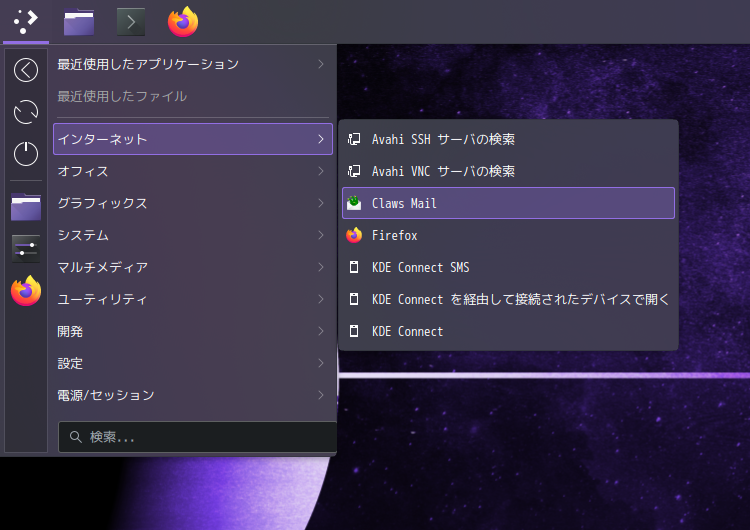Click the 検索 search input field

click(198, 437)
